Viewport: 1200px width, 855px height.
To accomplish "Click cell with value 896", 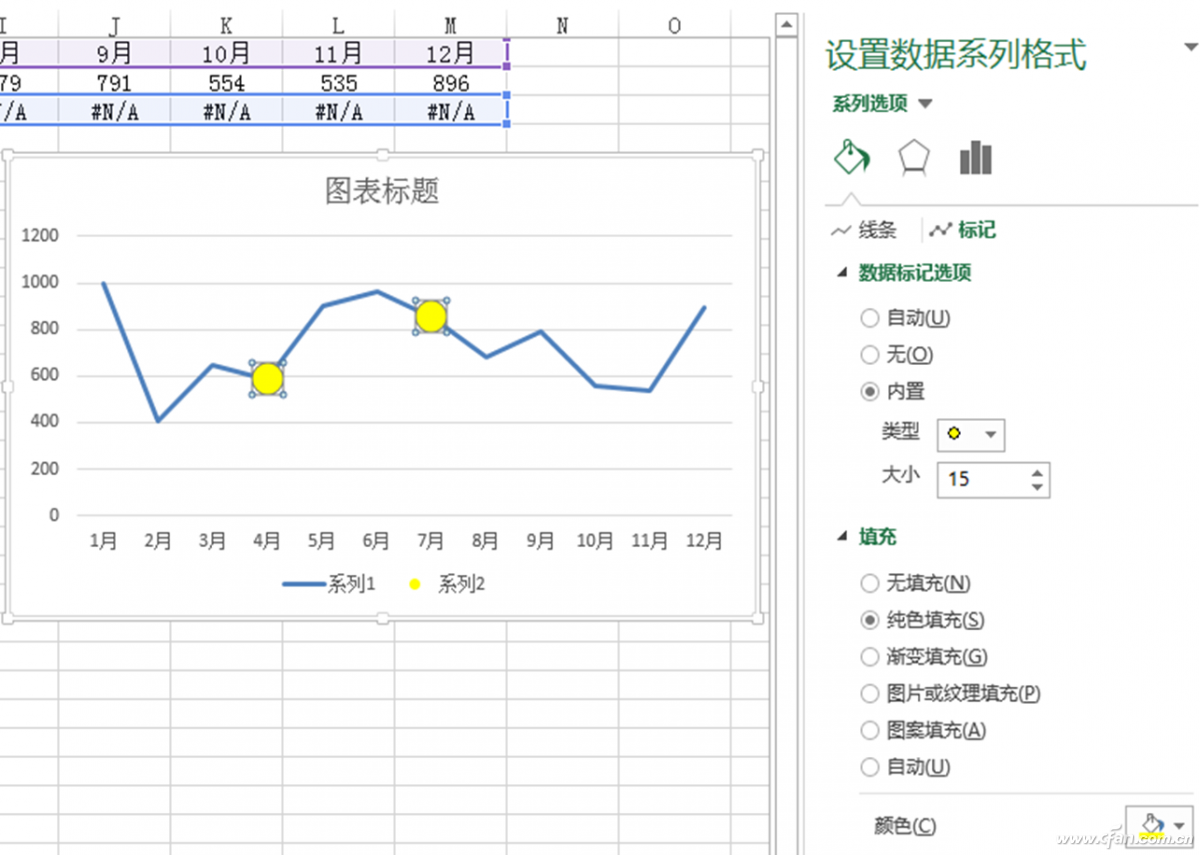I will (450, 83).
